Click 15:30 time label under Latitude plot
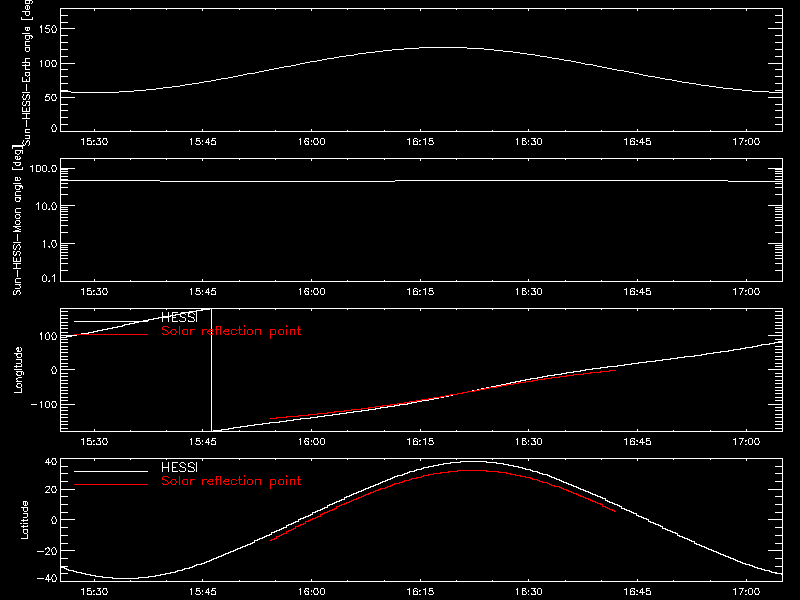The height and width of the screenshot is (600, 800). point(94,592)
